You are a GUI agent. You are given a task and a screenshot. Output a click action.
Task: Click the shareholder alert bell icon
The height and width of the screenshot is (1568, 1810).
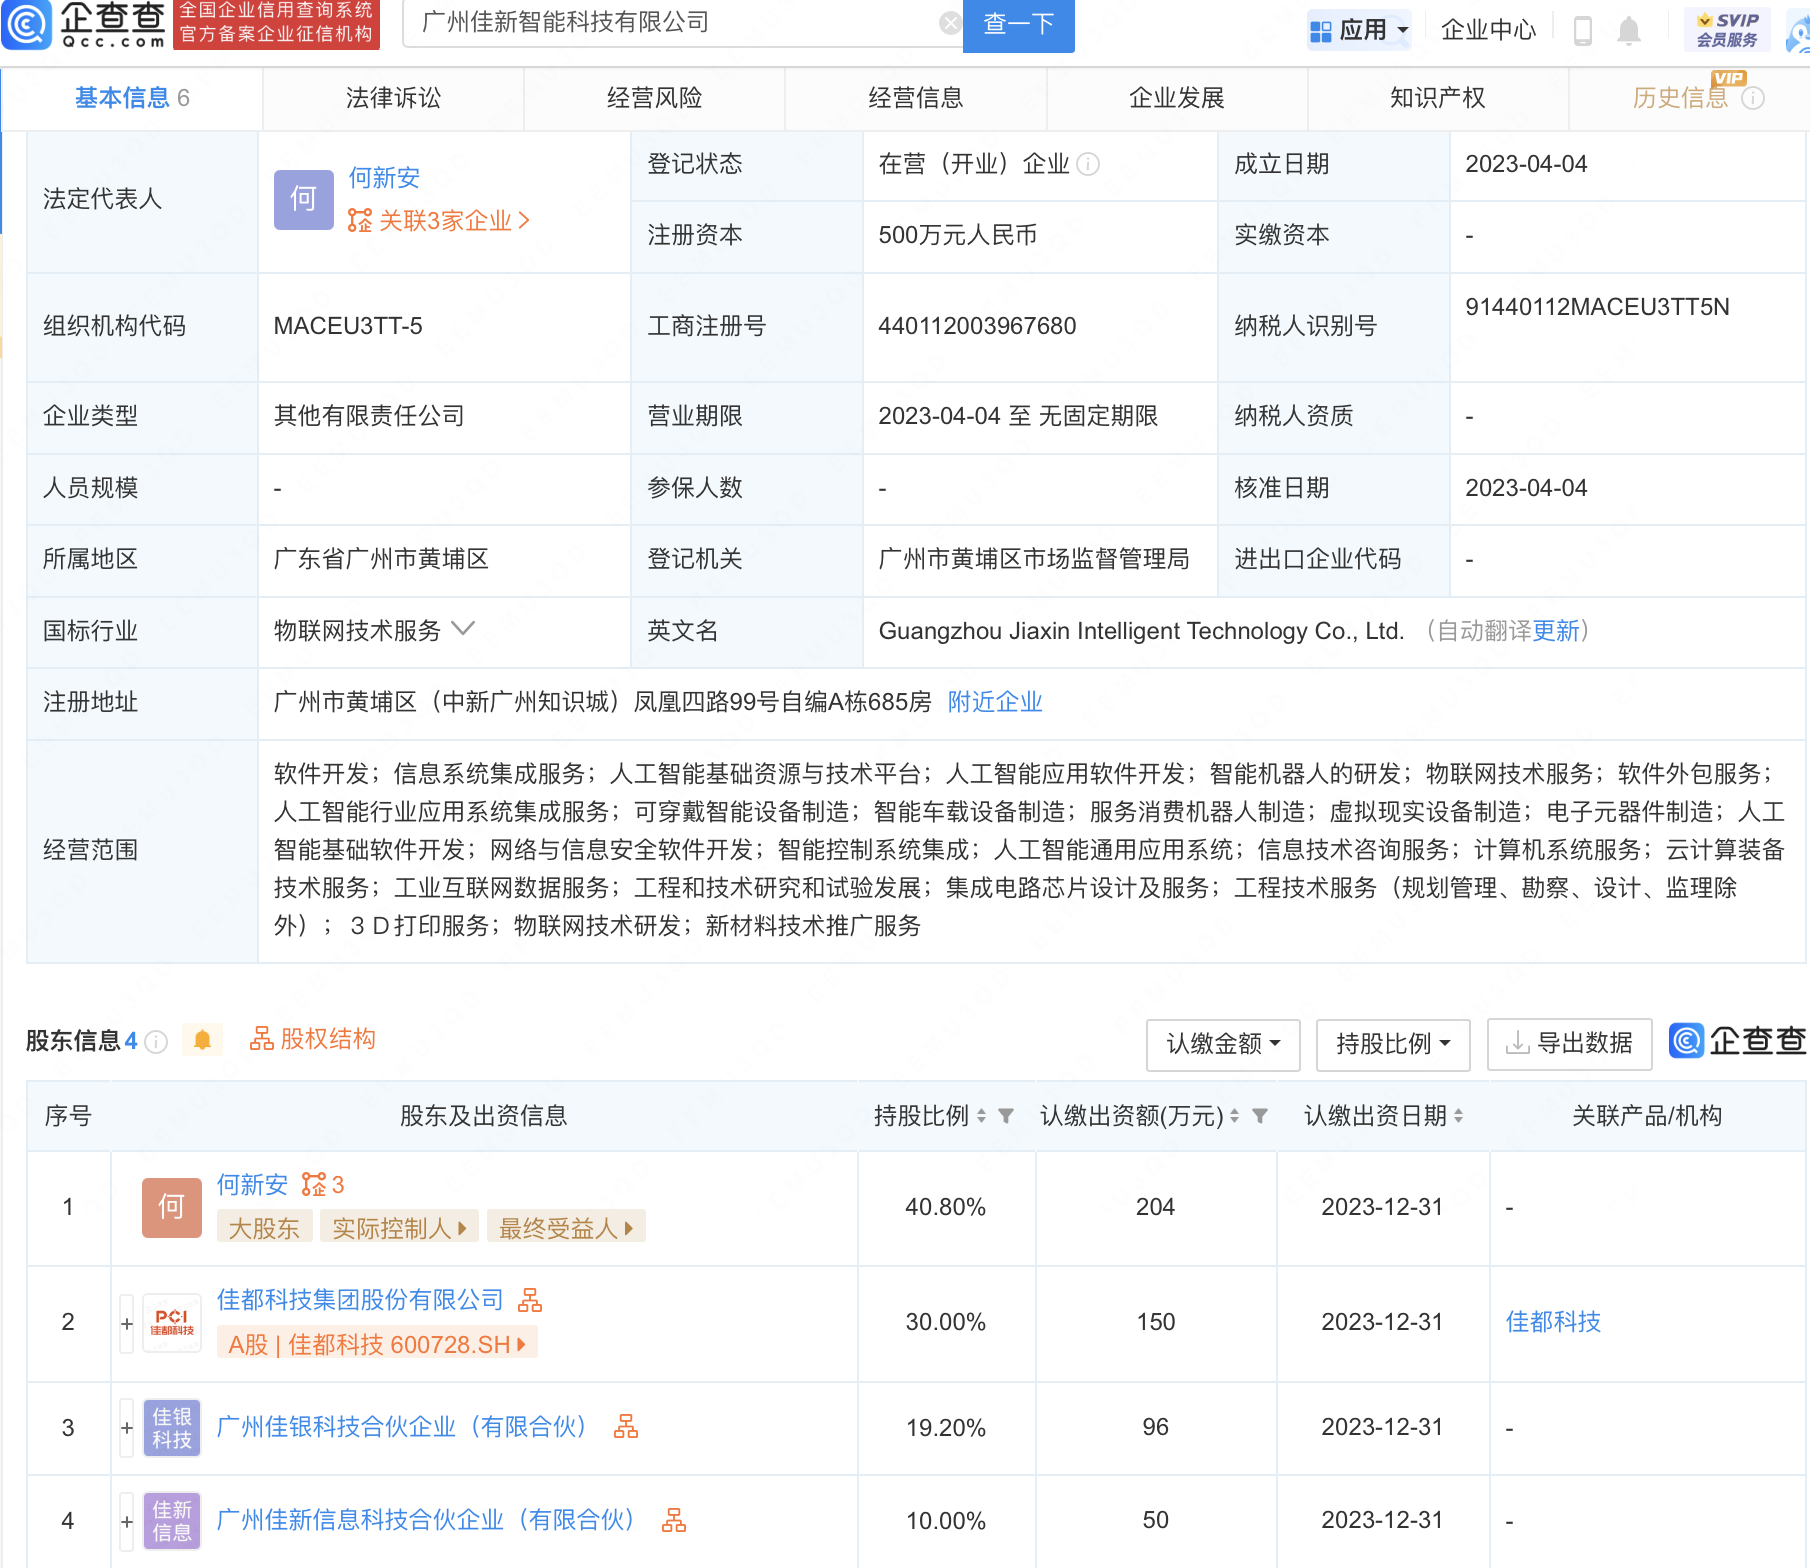(x=202, y=1041)
